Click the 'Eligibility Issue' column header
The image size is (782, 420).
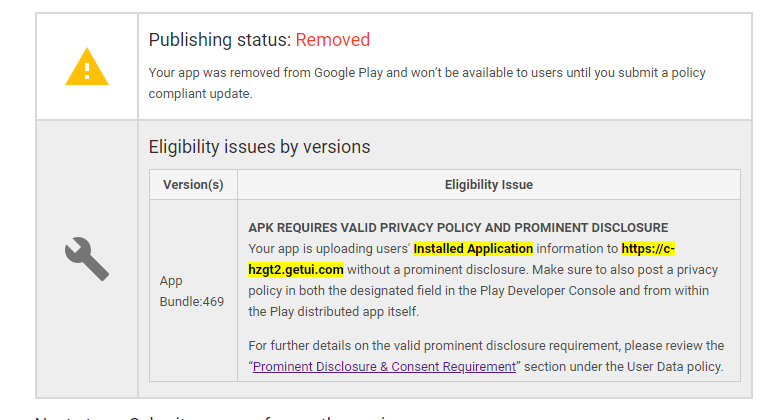[x=489, y=185]
